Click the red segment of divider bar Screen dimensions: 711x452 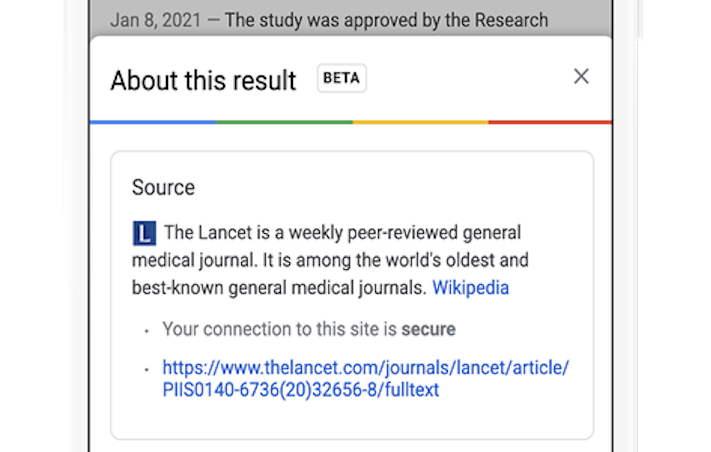550,122
